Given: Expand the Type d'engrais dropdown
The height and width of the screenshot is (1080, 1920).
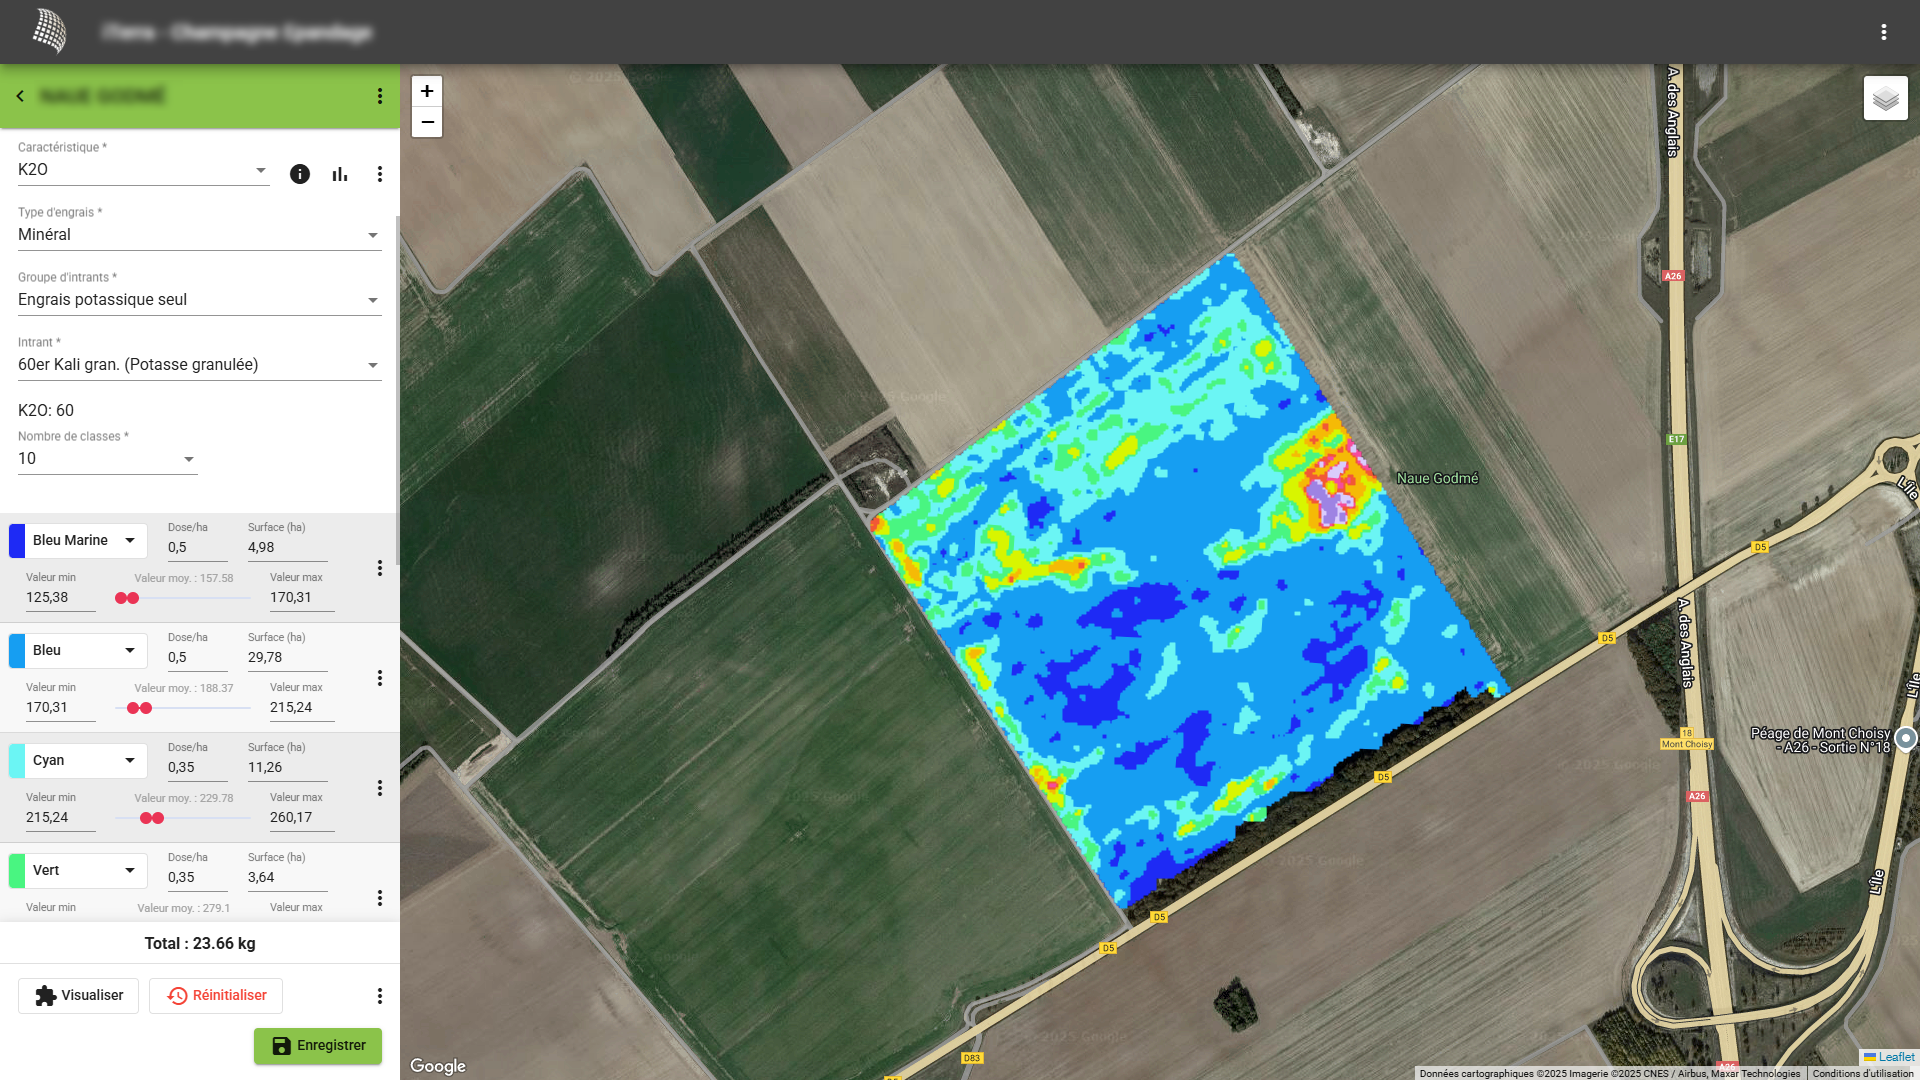Looking at the screenshot, I should point(199,235).
